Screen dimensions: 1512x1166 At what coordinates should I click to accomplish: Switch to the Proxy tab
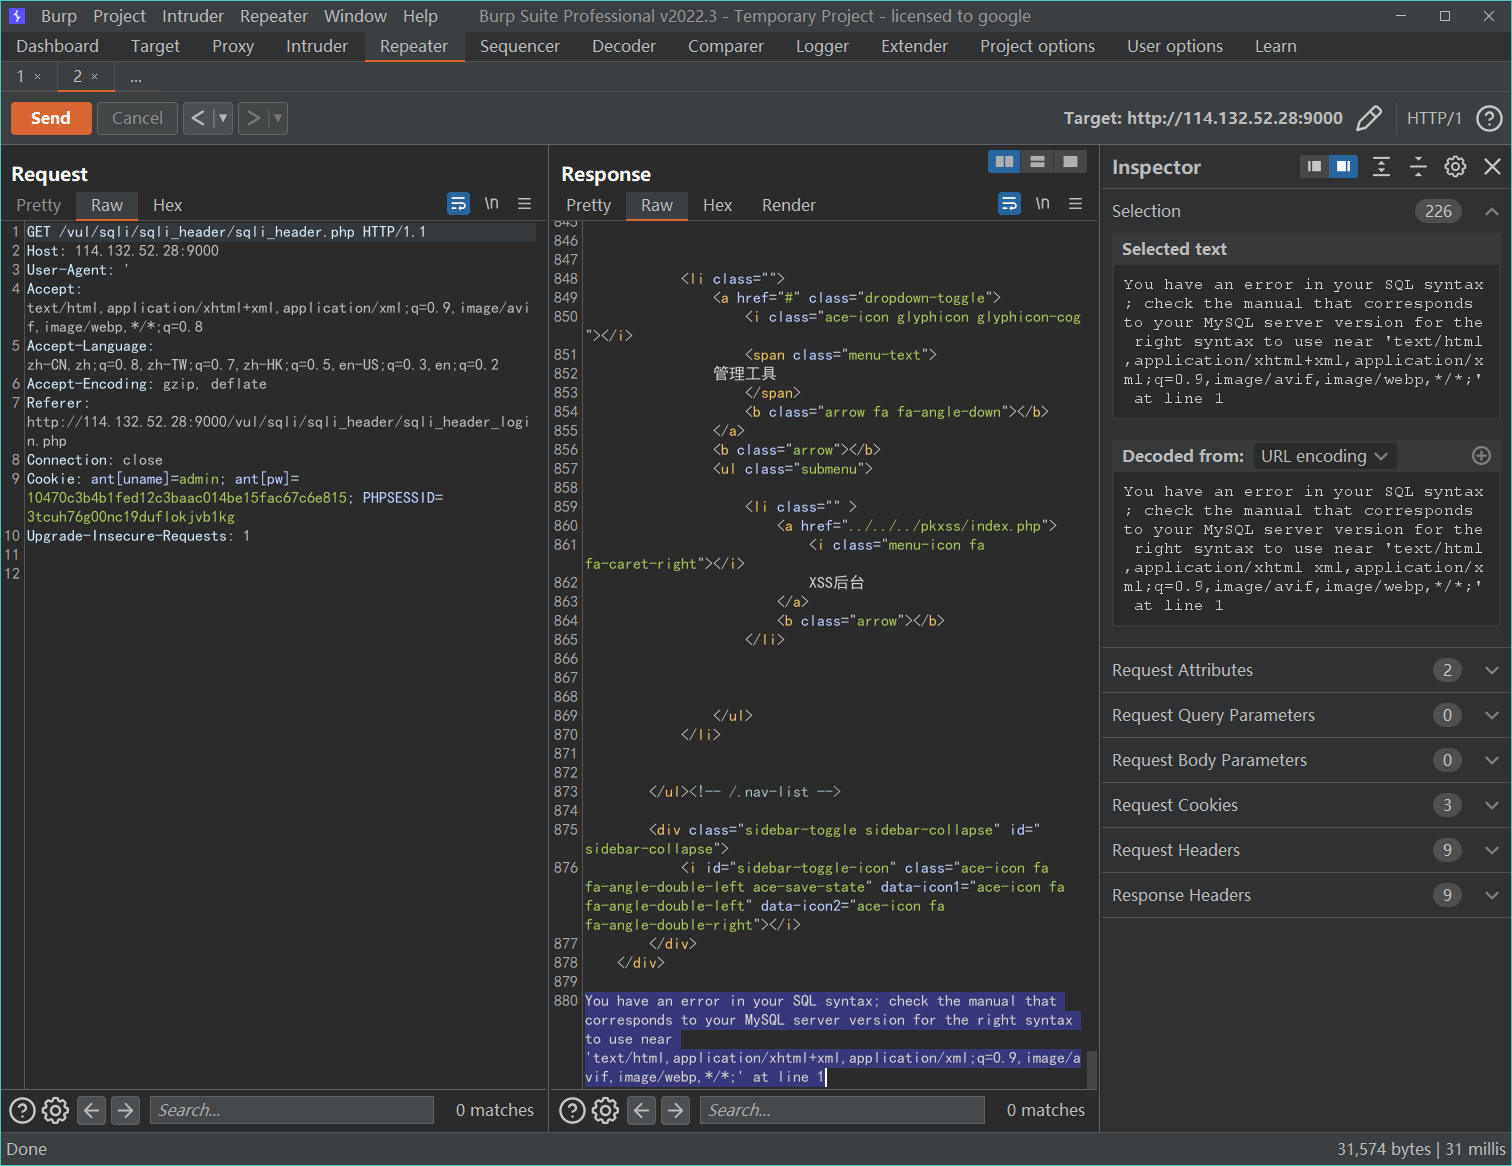point(233,46)
